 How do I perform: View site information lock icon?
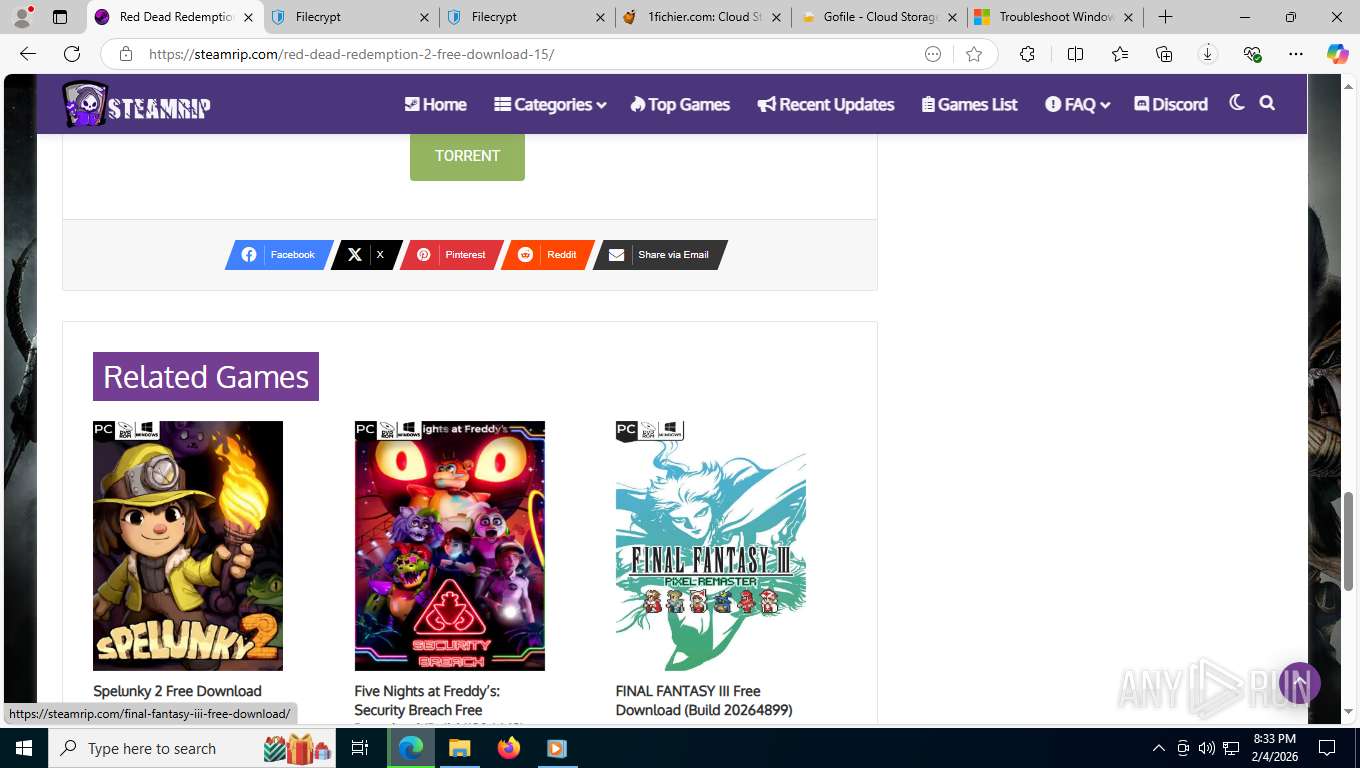[x=126, y=54]
